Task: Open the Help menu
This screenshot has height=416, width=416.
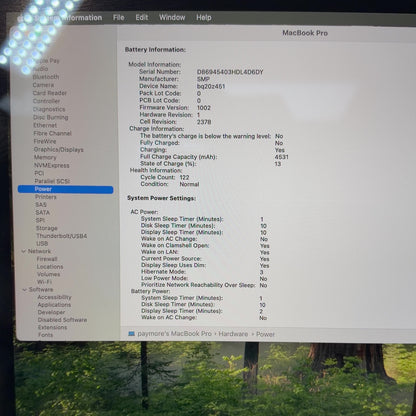Action: pyautogui.click(x=204, y=17)
